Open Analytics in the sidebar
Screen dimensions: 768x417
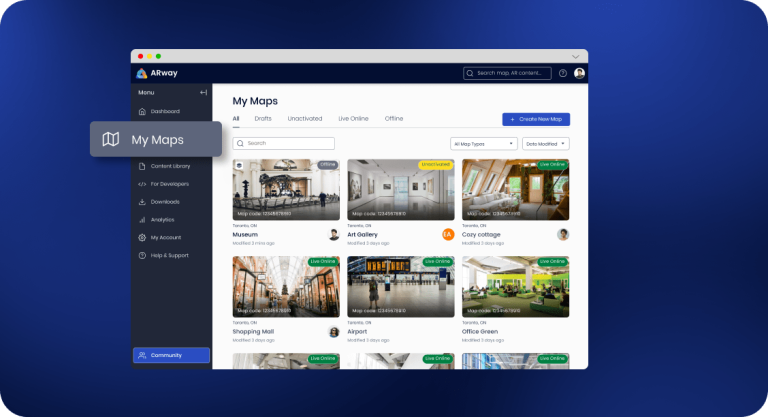coord(162,220)
